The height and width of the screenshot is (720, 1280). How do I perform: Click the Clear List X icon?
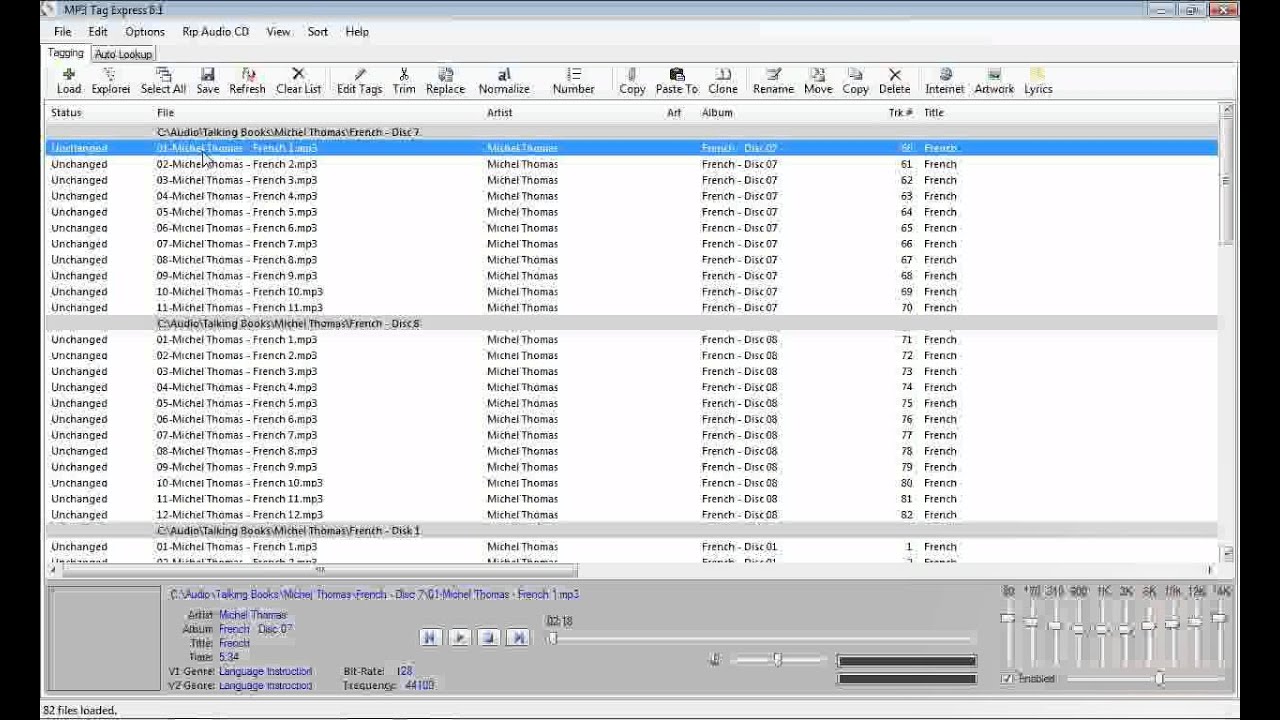tap(298, 81)
